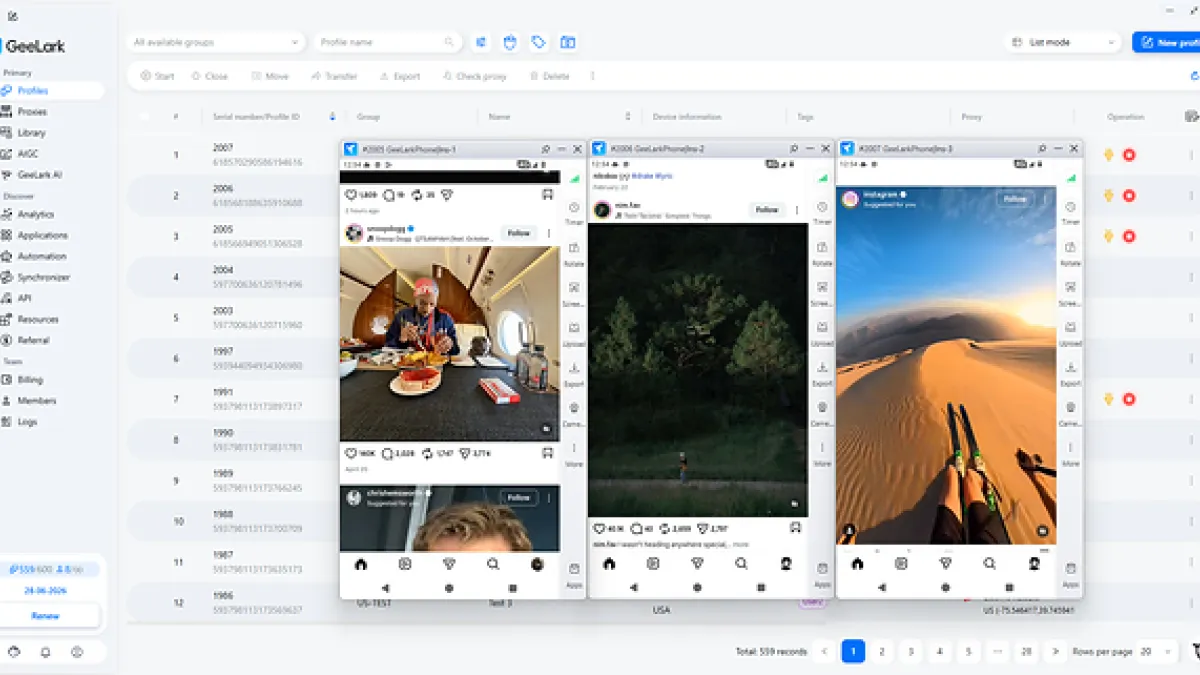Click the Check proxy button

[x=474, y=76]
